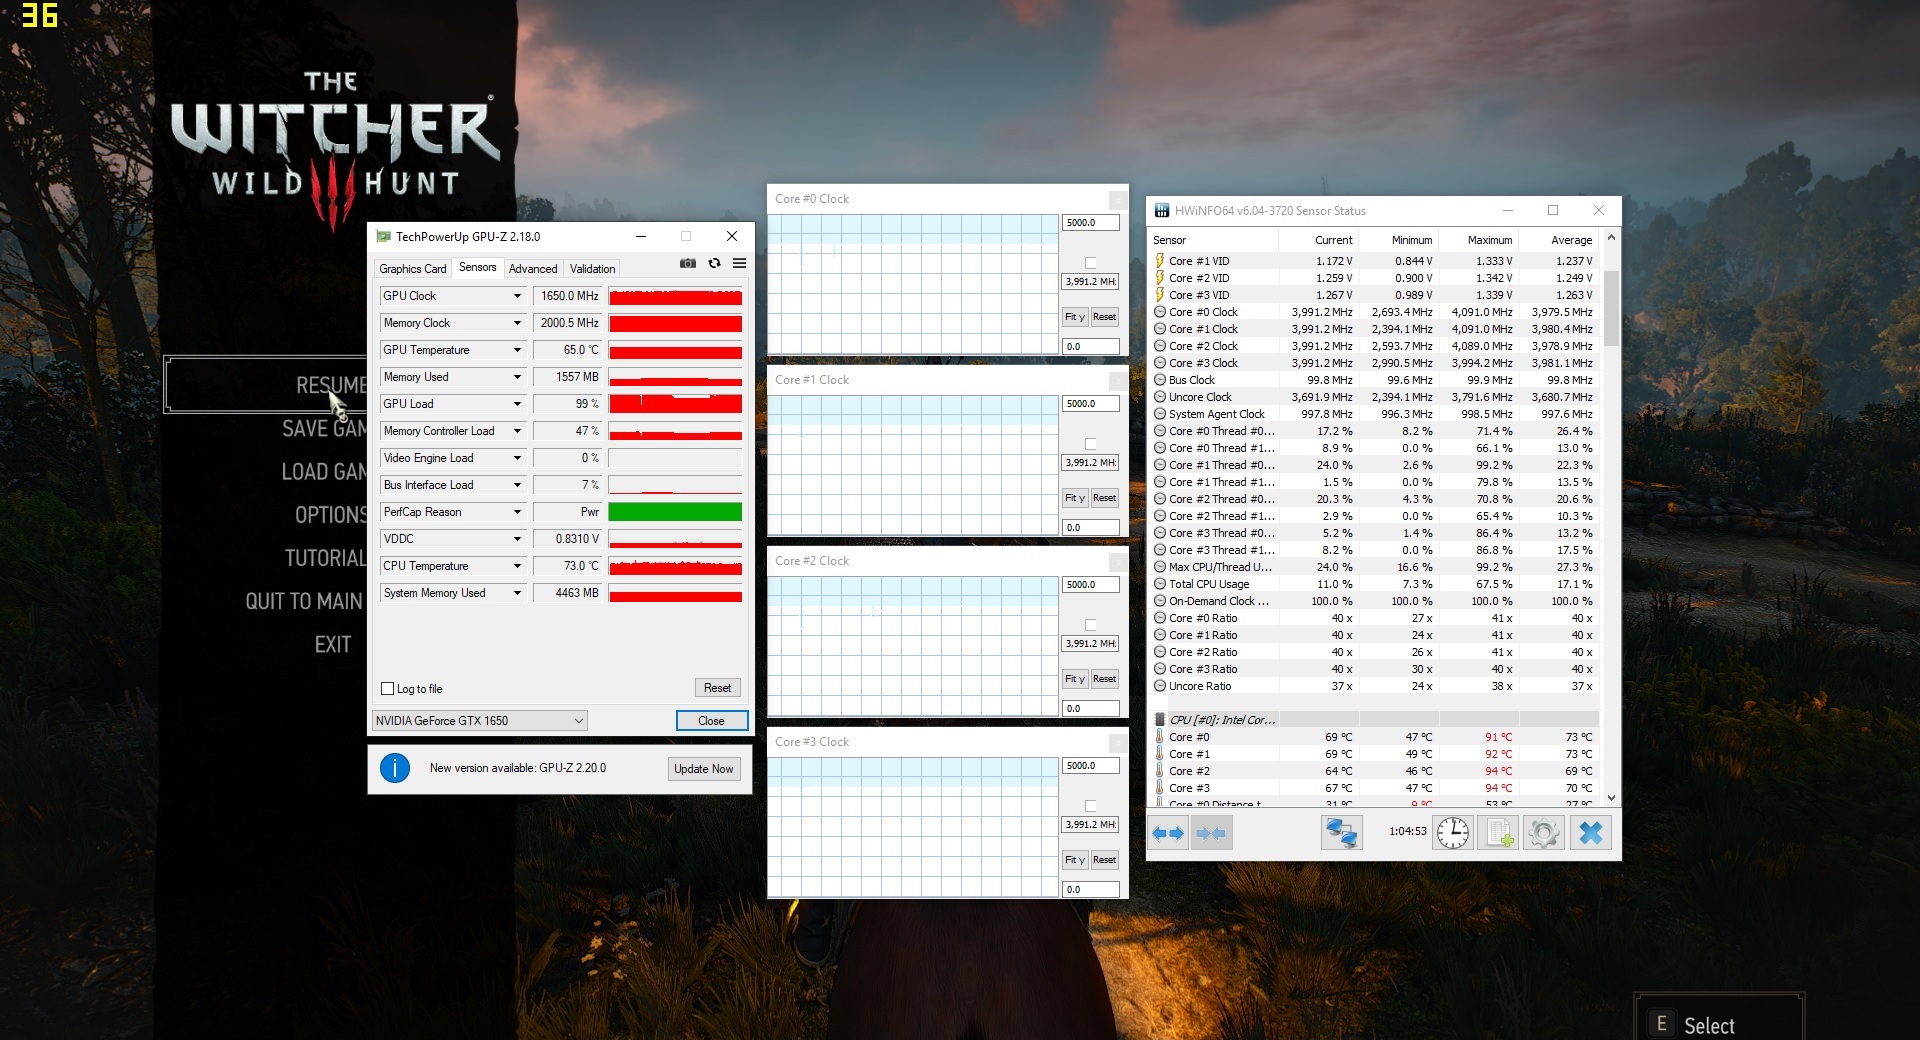Screen dimensions: 1920x1040
Task: Click the blue info icon in update notice
Action: (395, 768)
